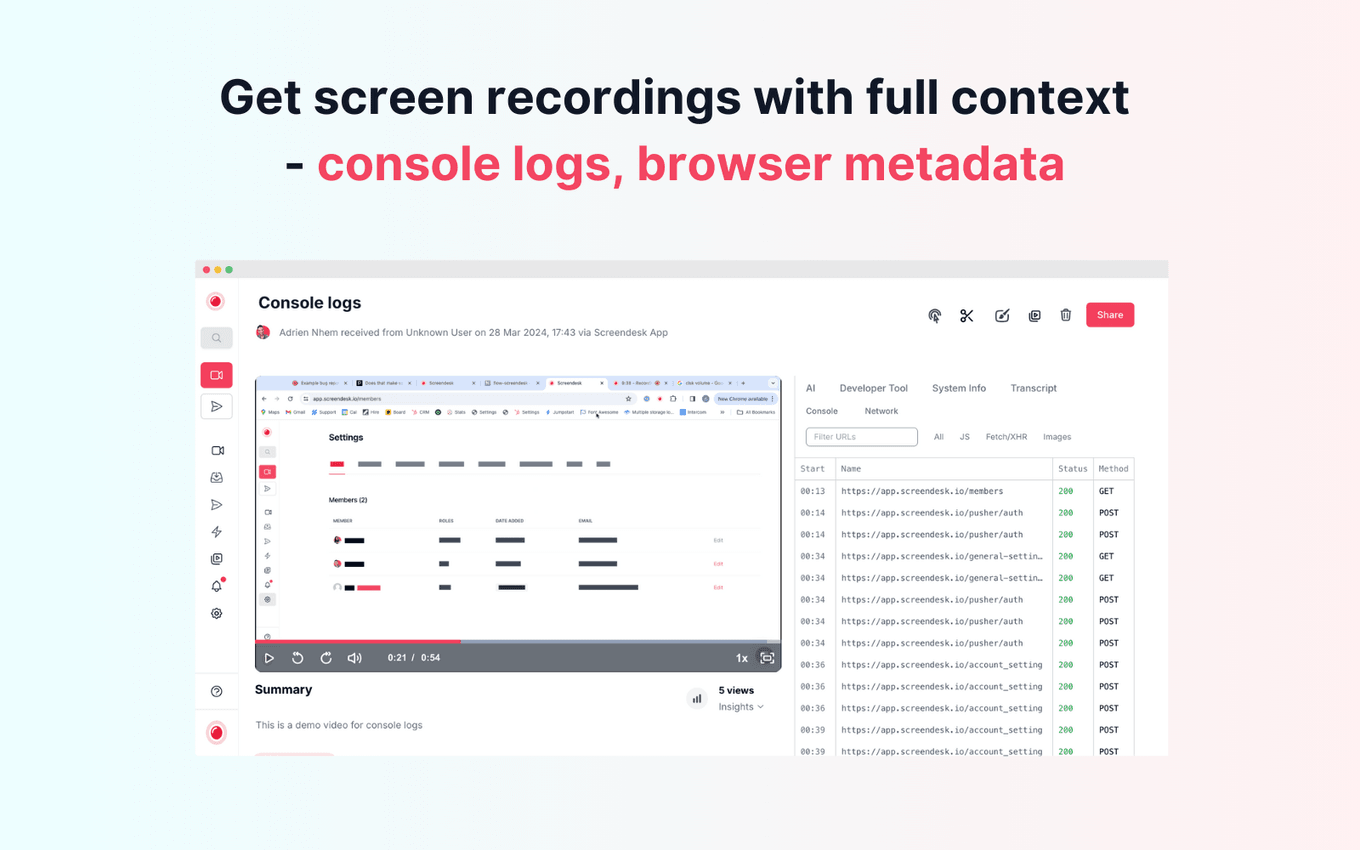Click the duplicate video icon next to trash
1360x850 pixels.
point(1035,315)
